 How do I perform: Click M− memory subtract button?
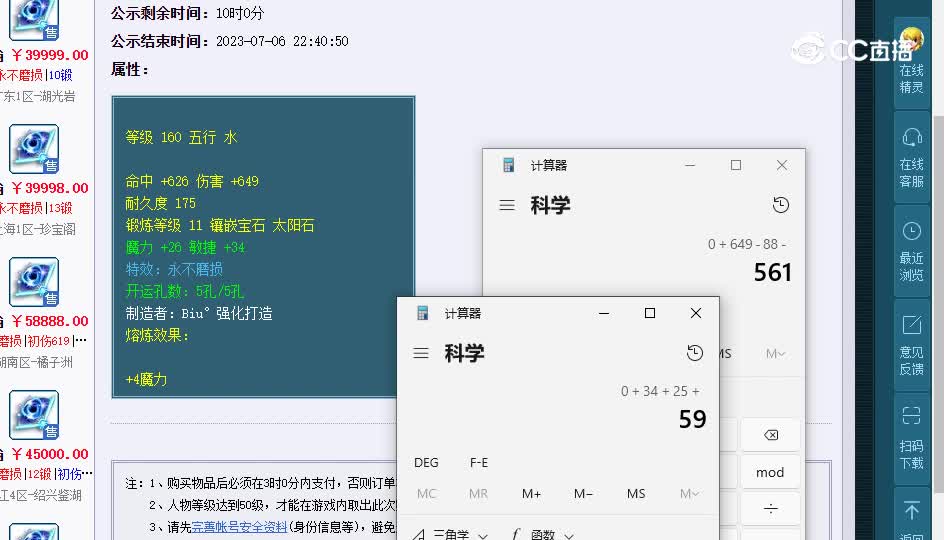[x=583, y=494]
